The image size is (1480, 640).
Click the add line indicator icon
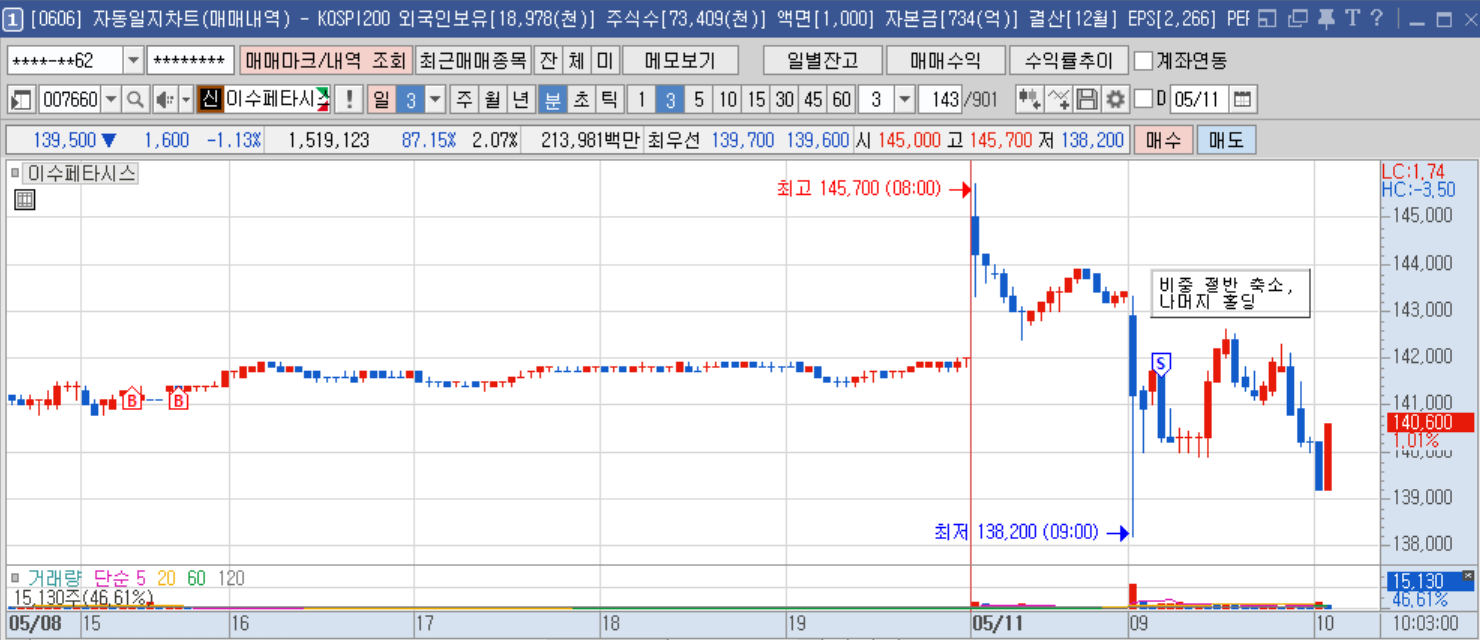1059,99
